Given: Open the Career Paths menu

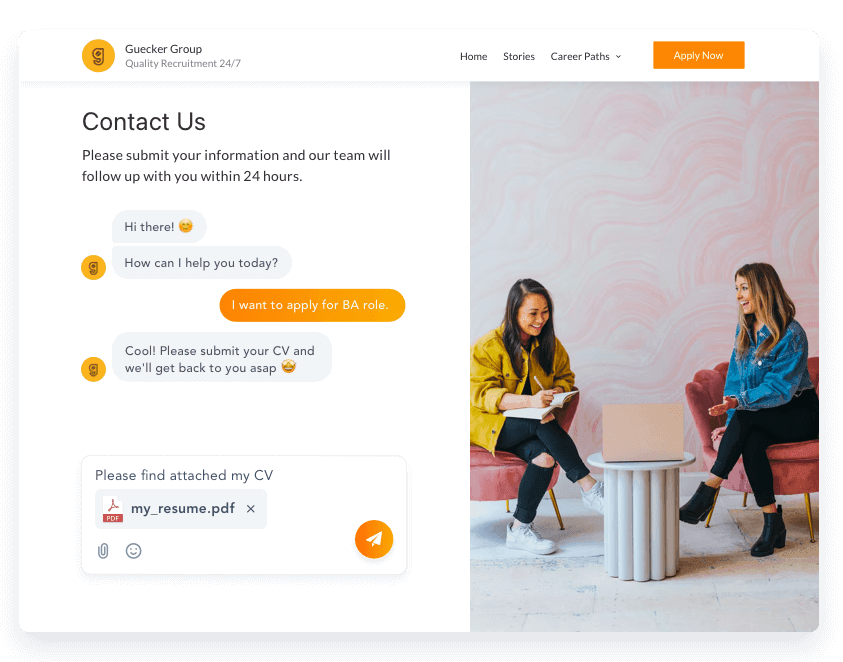Looking at the screenshot, I should (x=585, y=56).
